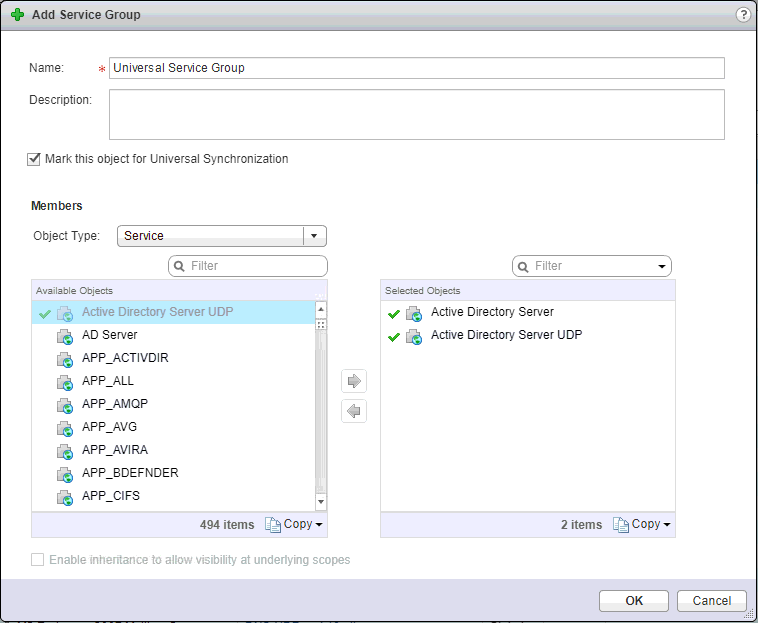This screenshot has height=623, width=758.
Task: Uncheck Mark this object for Universal Synchronization
Action: (x=35, y=159)
